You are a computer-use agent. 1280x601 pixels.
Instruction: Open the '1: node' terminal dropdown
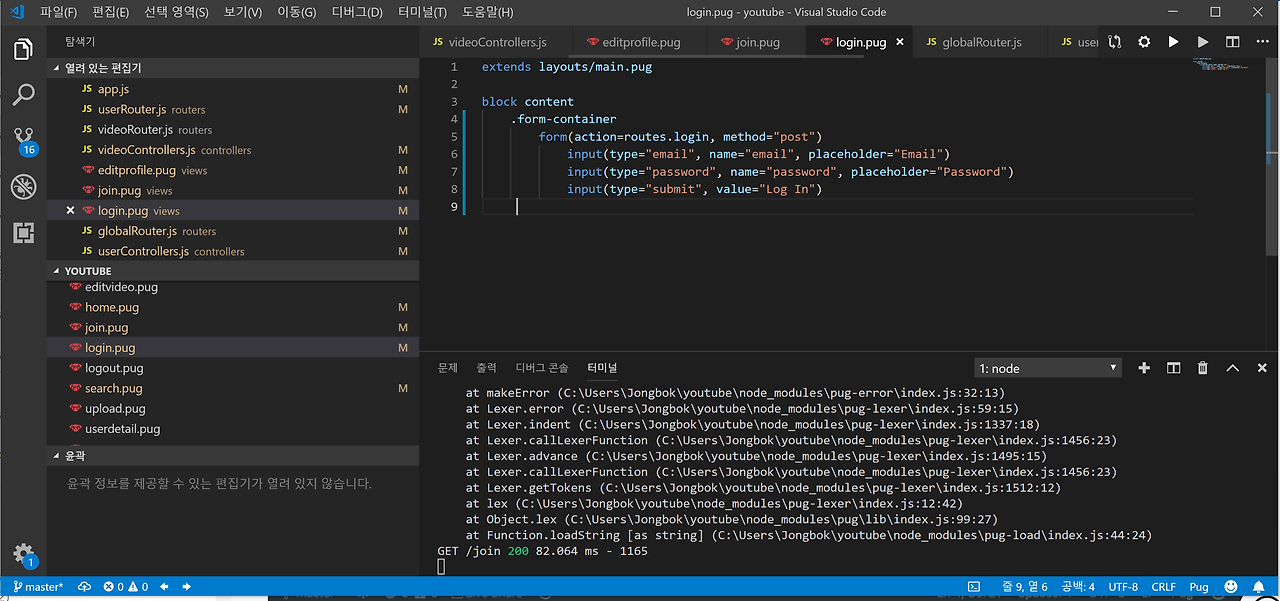coord(1048,368)
